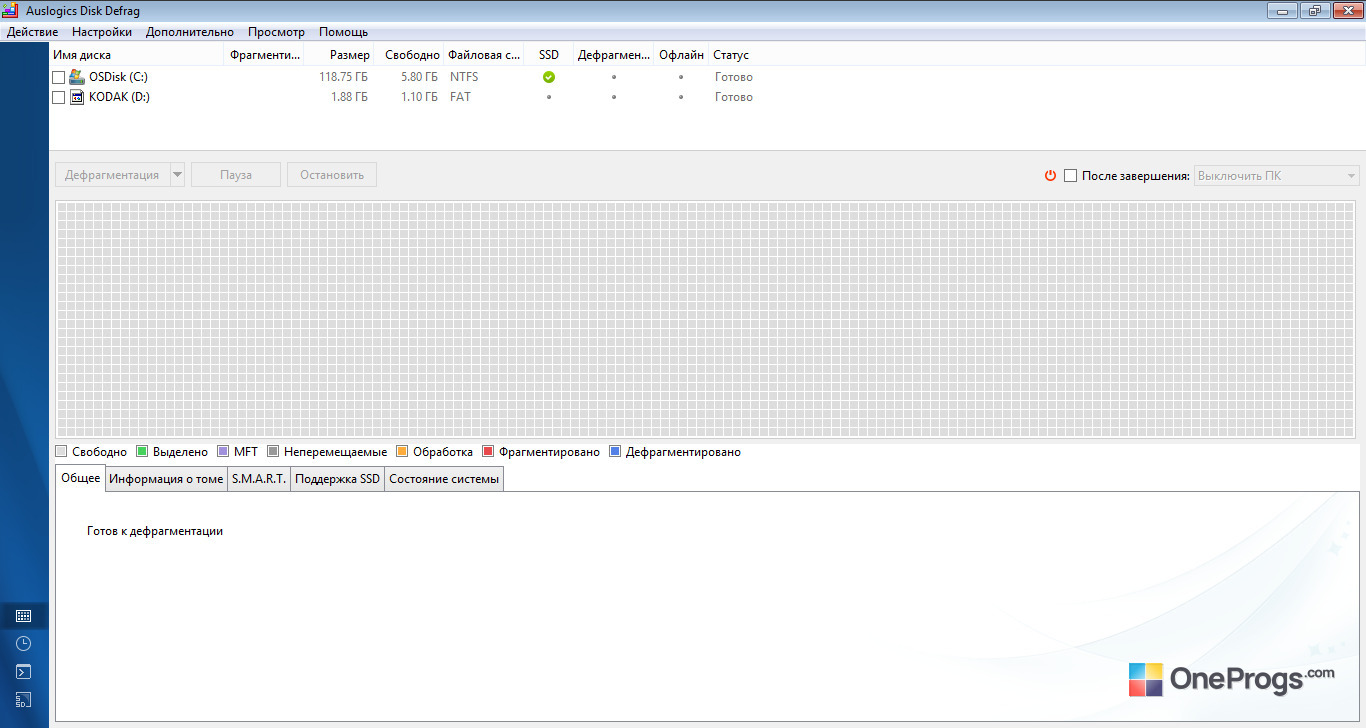Image resolution: width=1366 pixels, height=728 pixels.
Task: Select the OSDisk (C:) row name
Action: (x=118, y=77)
